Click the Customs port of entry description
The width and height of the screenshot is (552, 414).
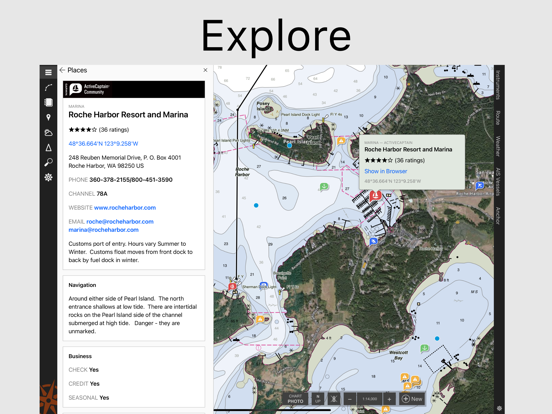coord(131,252)
